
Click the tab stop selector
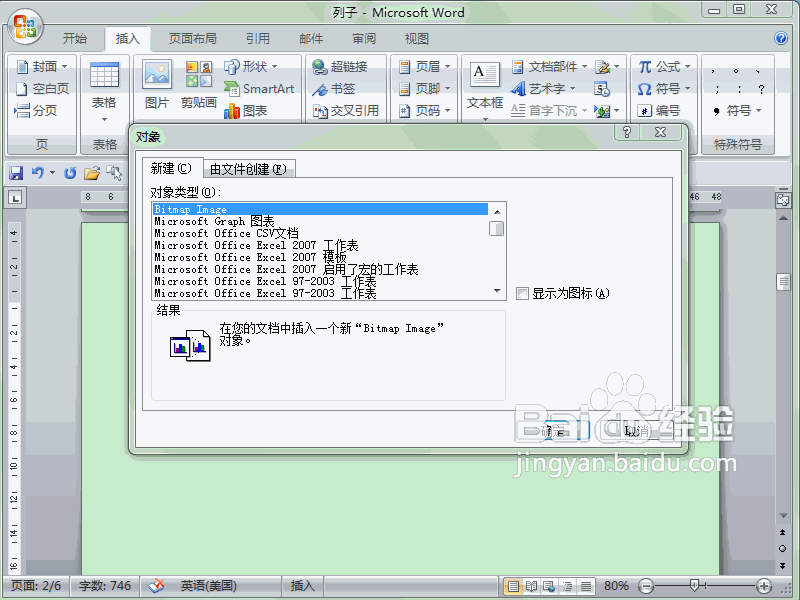click(15, 197)
